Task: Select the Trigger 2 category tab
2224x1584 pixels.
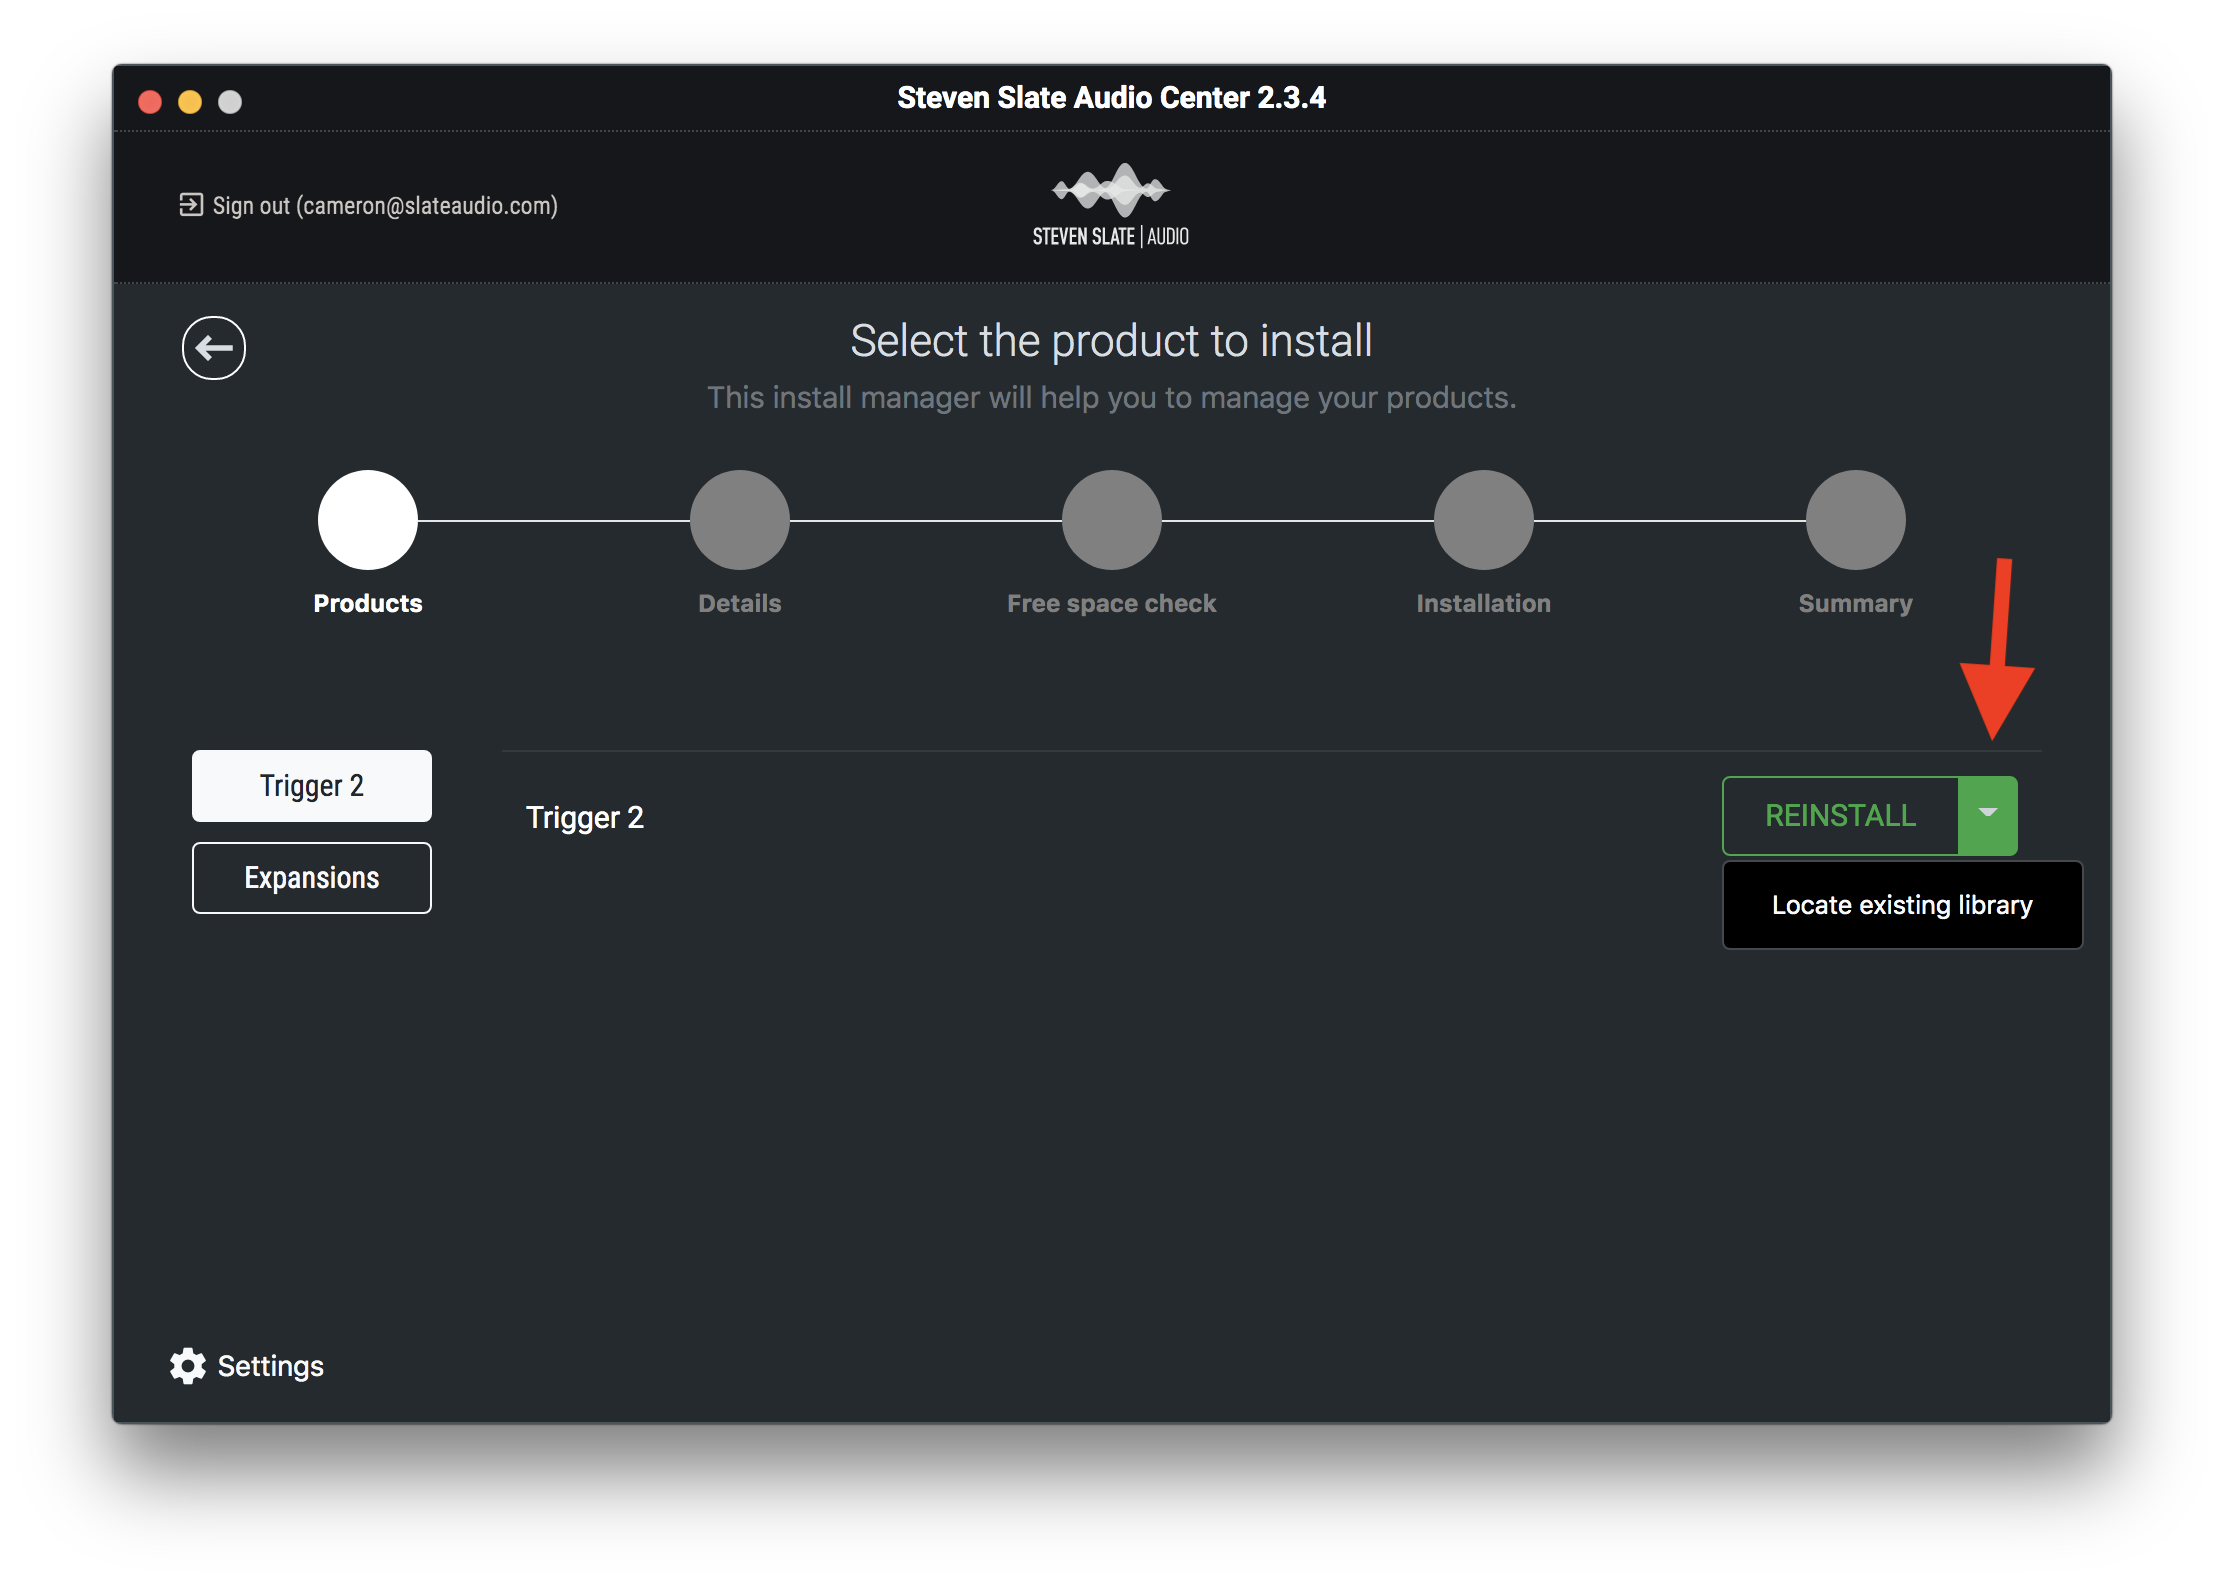Action: (312, 786)
